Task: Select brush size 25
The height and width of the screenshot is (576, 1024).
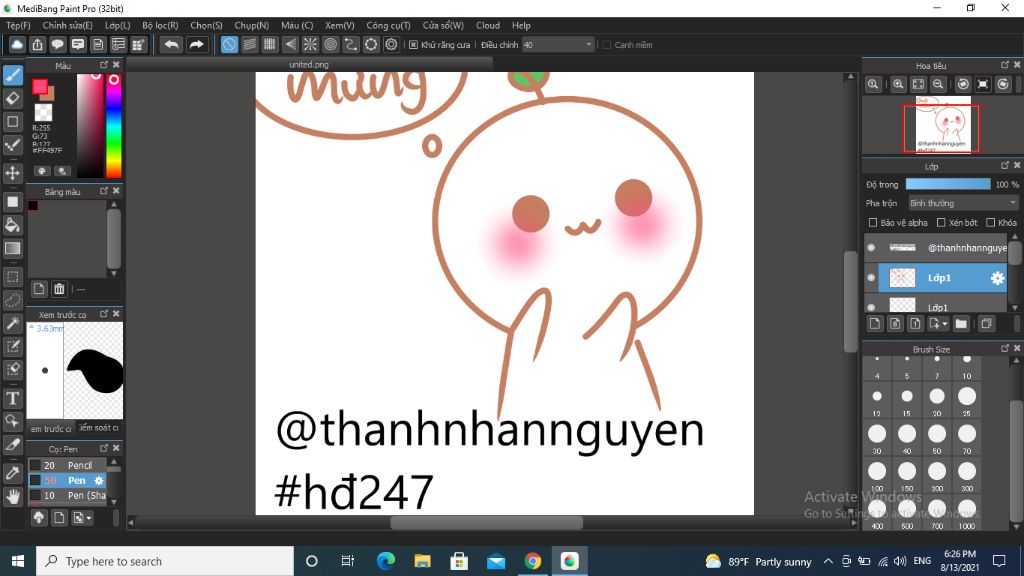Action: coord(967,400)
